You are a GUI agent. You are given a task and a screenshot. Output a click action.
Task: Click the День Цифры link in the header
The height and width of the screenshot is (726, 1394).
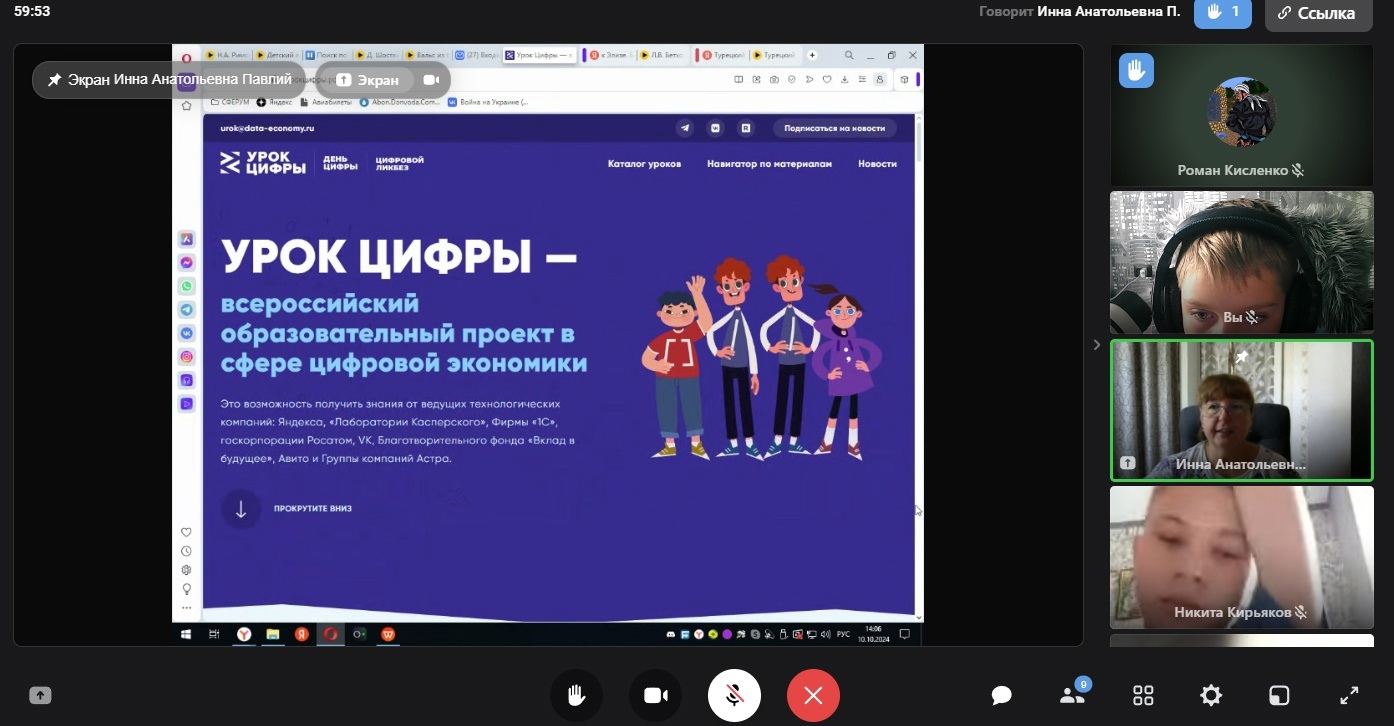(340, 163)
